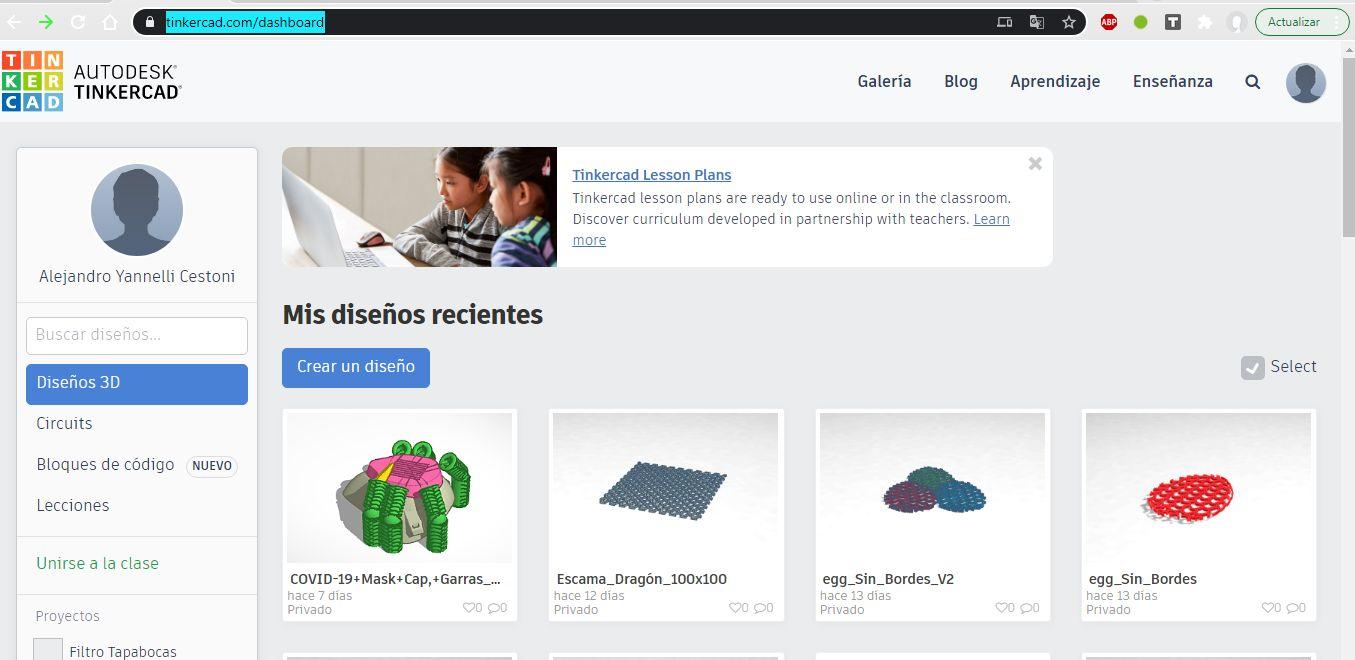Open COVID-19+Mask+Cap design thumbnail
The image size is (1355, 660).
[x=399, y=488]
